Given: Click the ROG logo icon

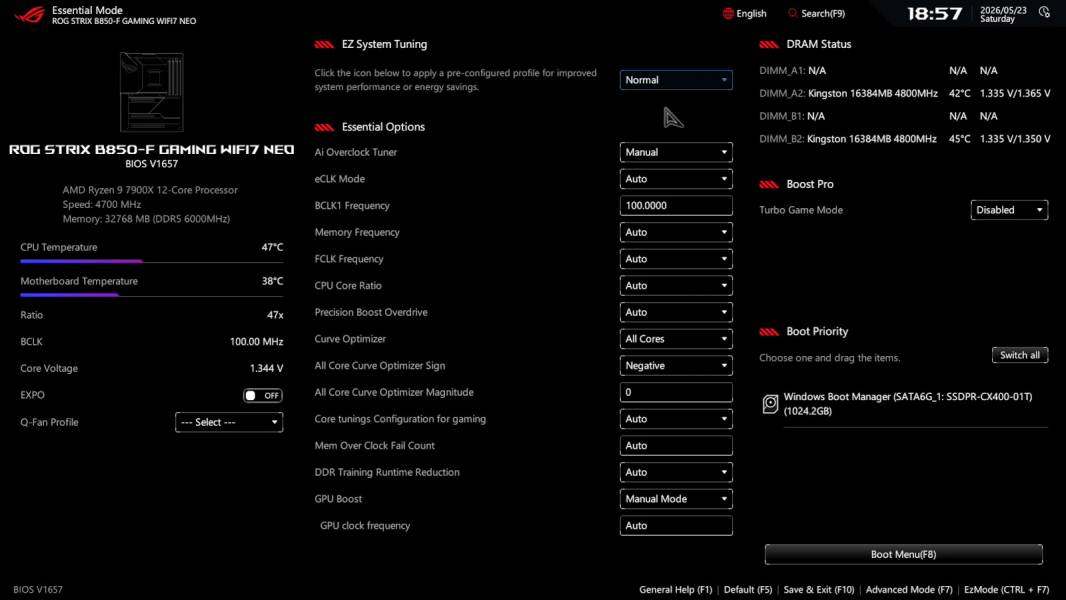Looking at the screenshot, I should [29, 14].
